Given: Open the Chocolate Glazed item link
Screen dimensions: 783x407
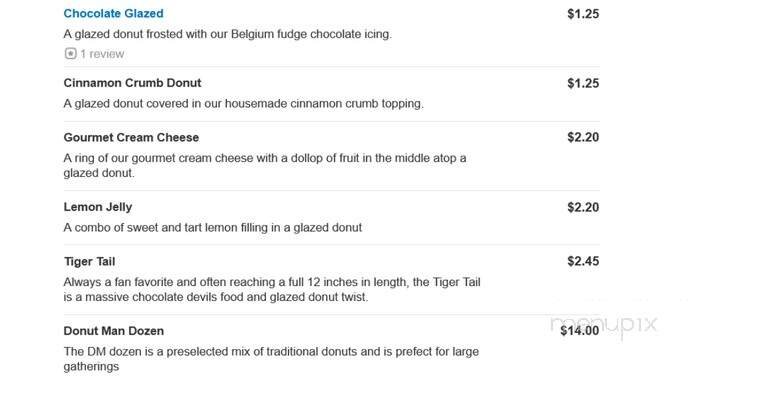Looking at the screenshot, I should (113, 14).
